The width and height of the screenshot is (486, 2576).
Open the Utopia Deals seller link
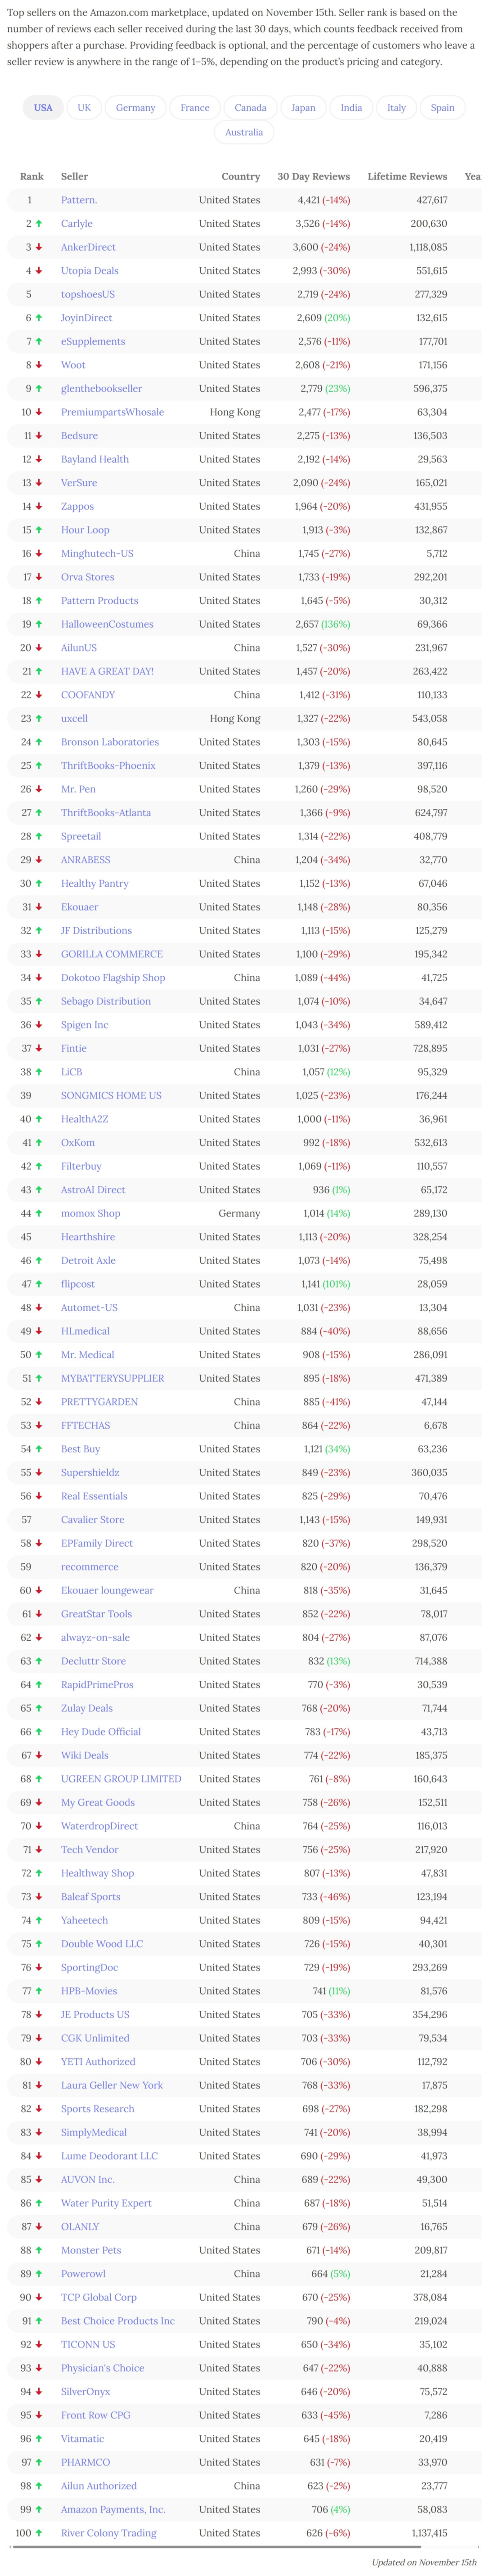[x=90, y=271]
